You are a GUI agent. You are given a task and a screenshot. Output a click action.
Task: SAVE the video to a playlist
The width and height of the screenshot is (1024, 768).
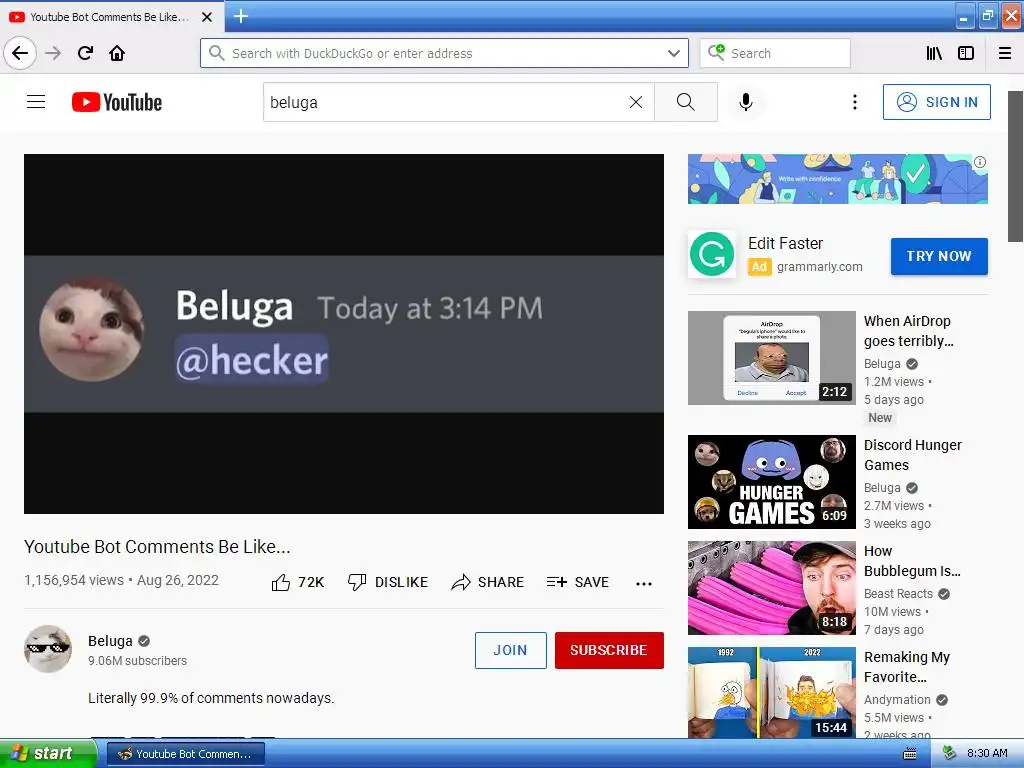coord(578,582)
